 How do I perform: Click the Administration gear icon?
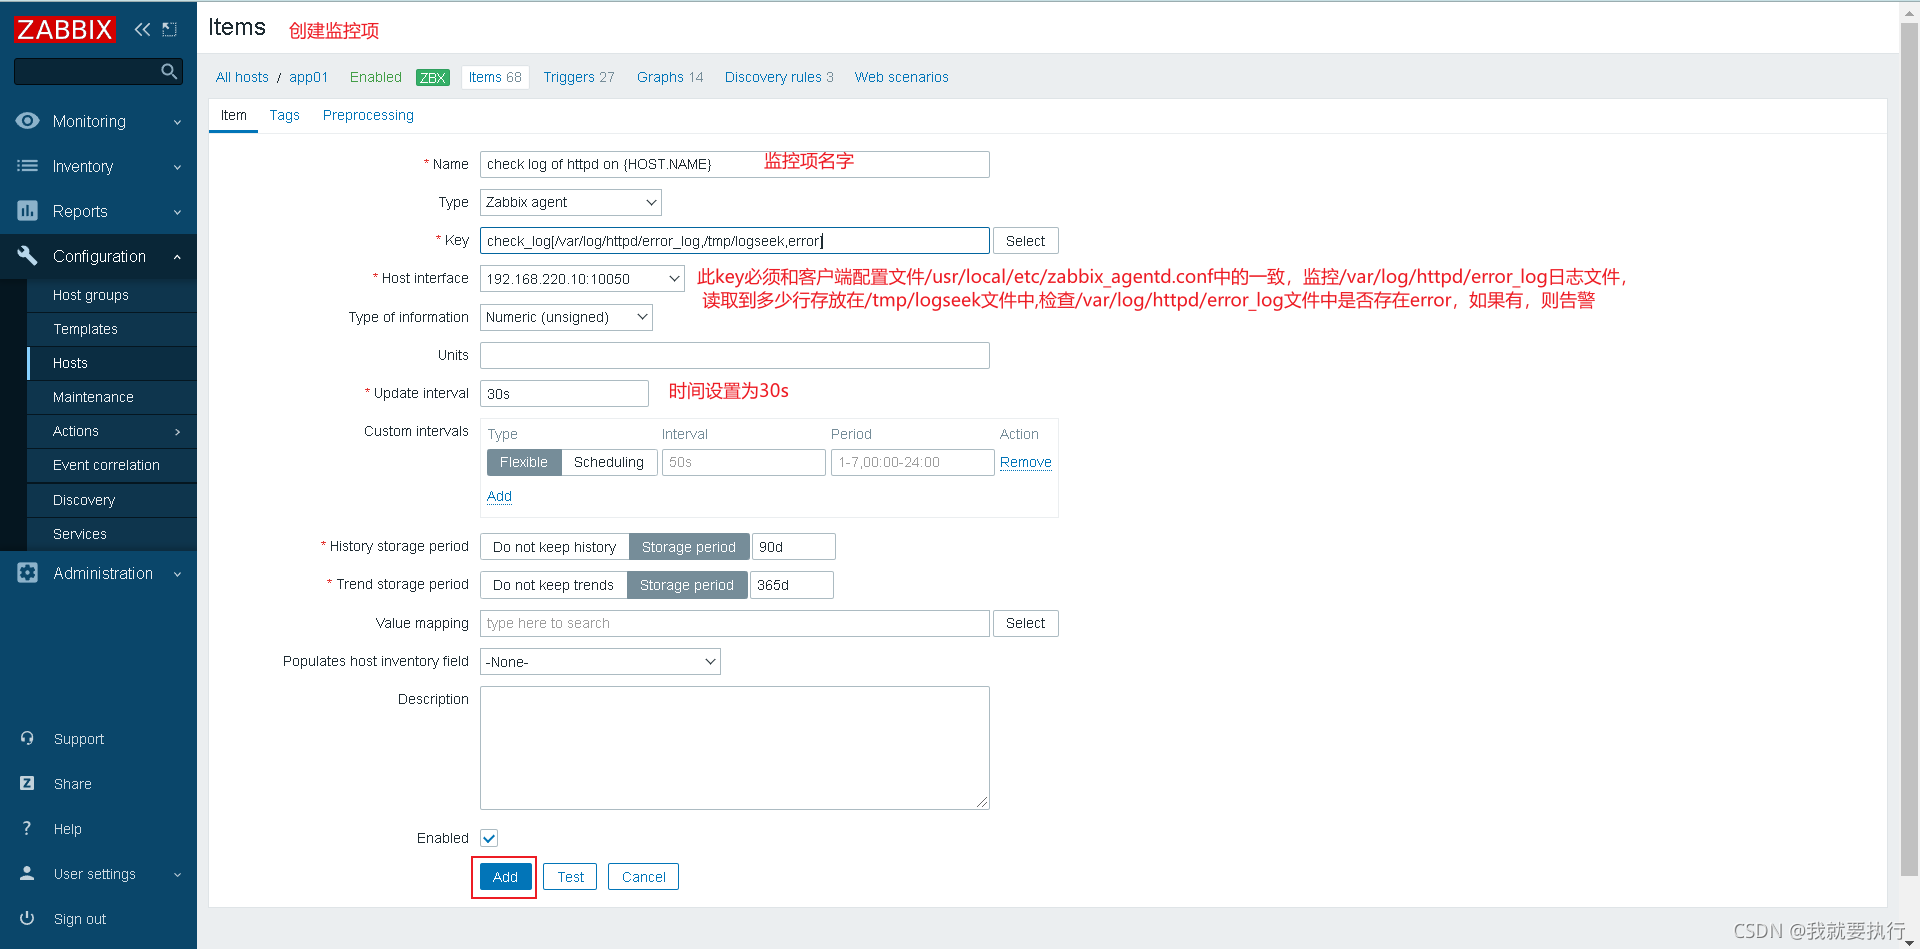[27, 573]
